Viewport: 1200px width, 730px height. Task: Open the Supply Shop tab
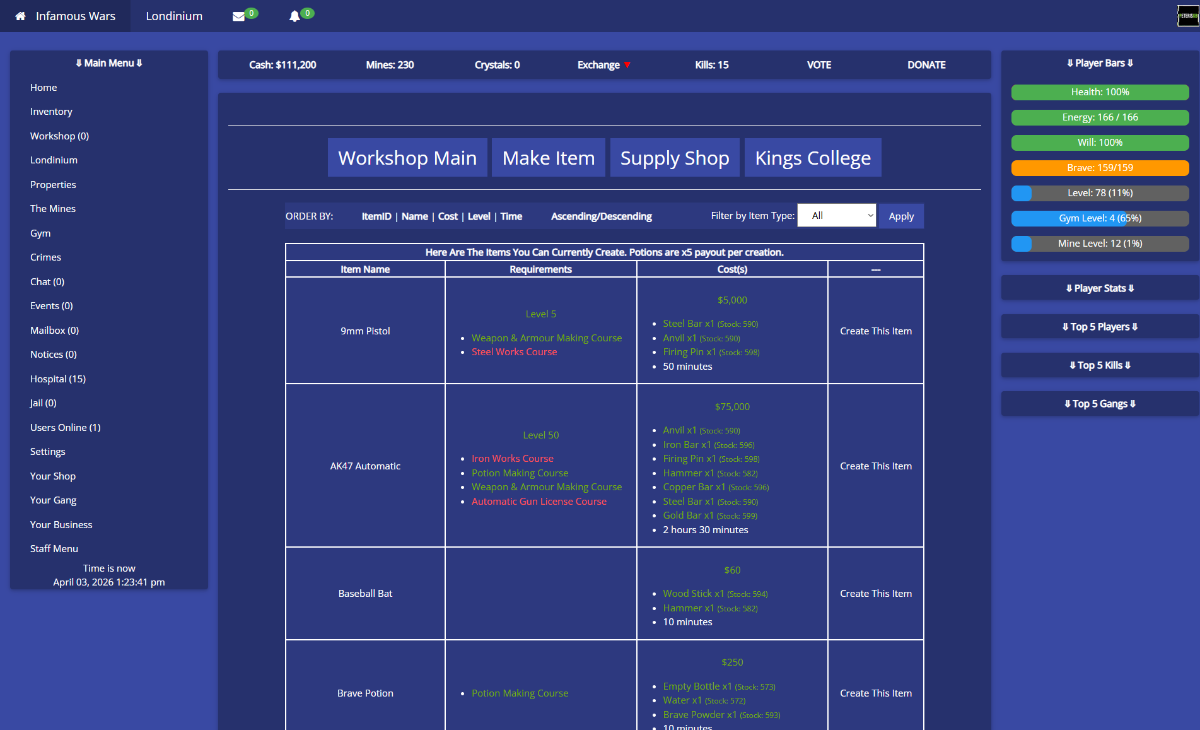pyautogui.click(x=675, y=158)
